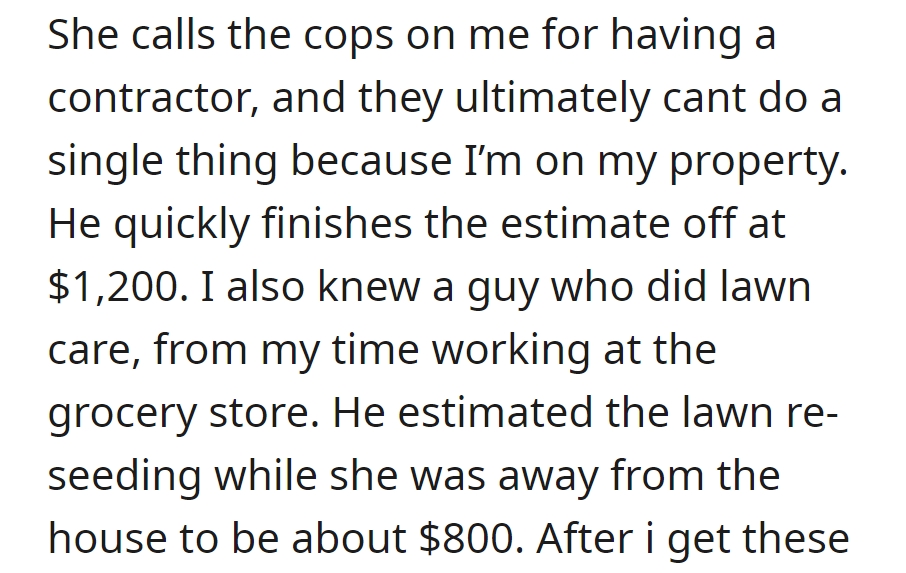Image resolution: width=906 pixels, height=573 pixels.
Task: Click the word "ultimately" in the paragraph
Action: pyautogui.click(x=552, y=98)
